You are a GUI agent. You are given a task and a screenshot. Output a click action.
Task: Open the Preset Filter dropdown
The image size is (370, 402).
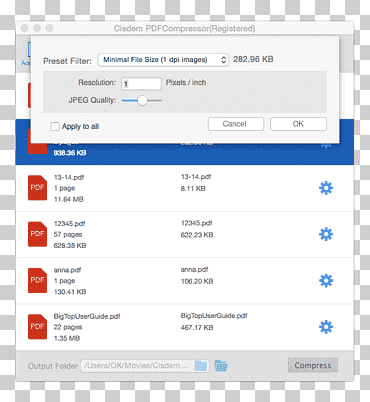click(x=163, y=60)
